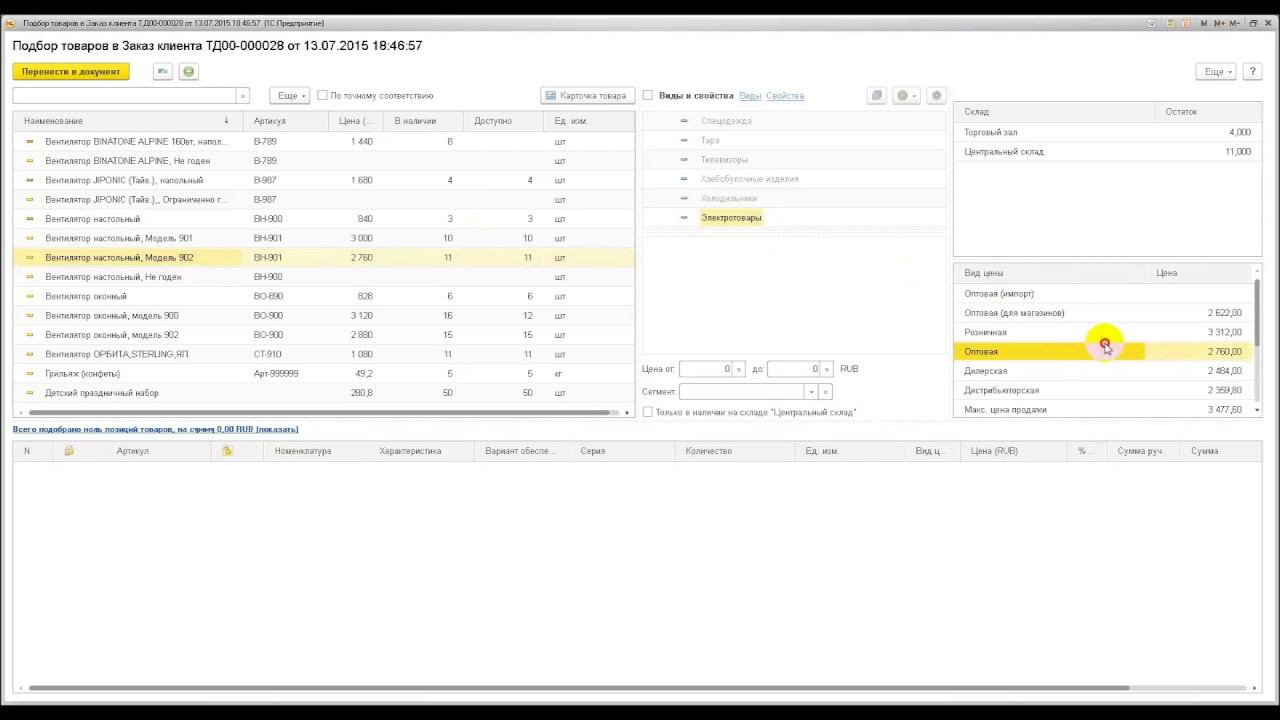1280x720 pixels.
Task: Enable 'По точному соответствию' checkbox
Action: click(x=322, y=96)
